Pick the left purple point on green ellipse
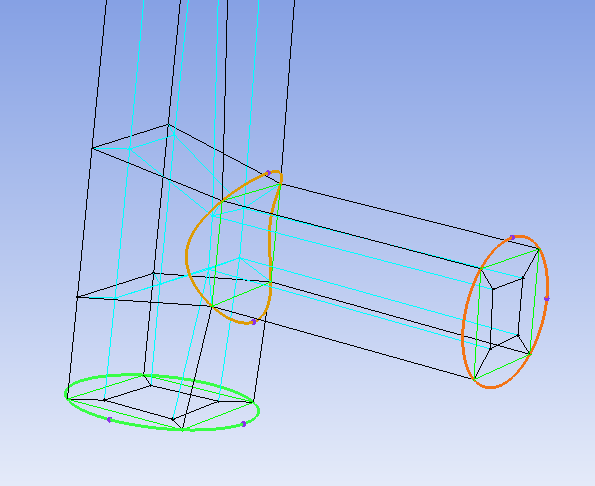This screenshot has width=595, height=486. [x=109, y=420]
